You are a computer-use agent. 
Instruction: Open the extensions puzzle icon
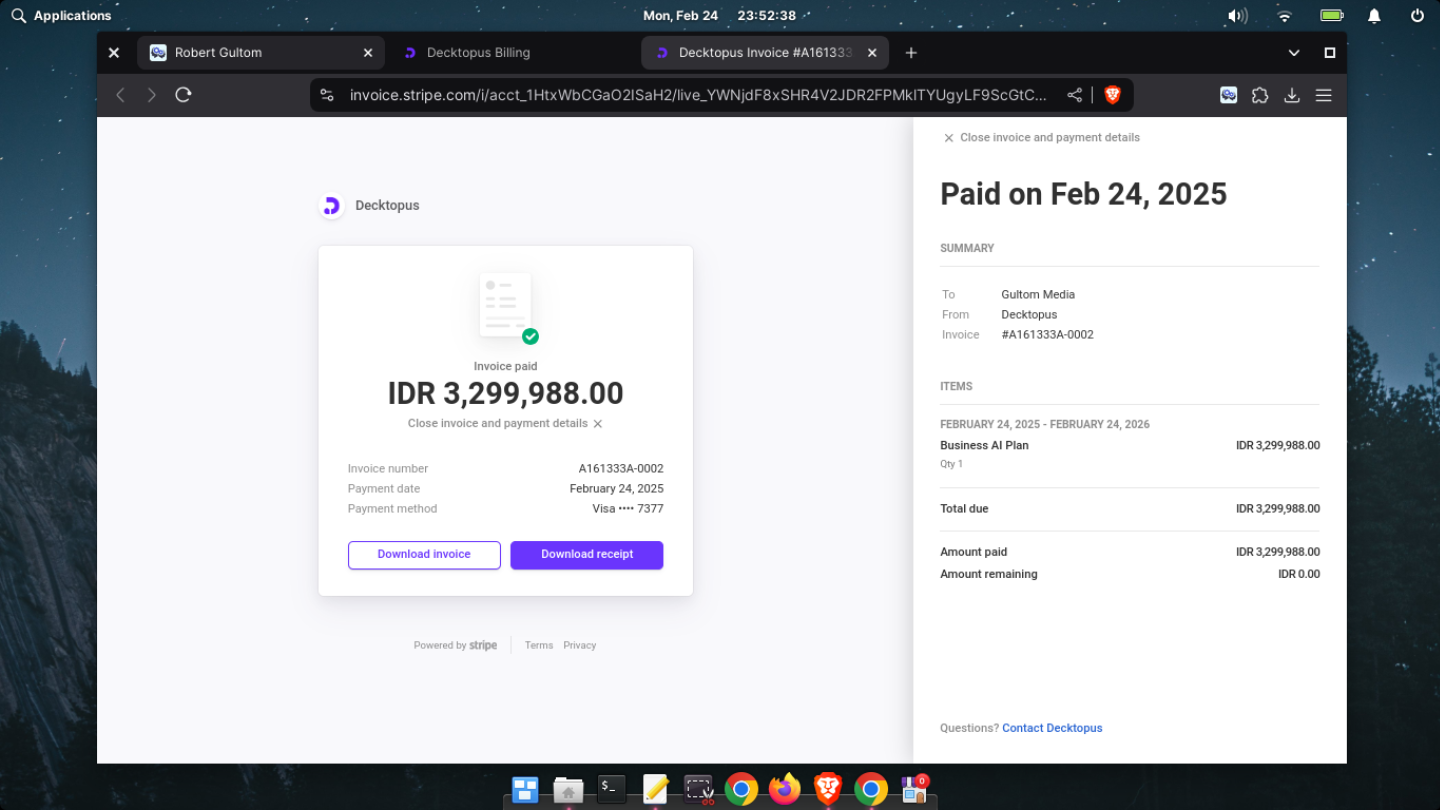point(1260,95)
